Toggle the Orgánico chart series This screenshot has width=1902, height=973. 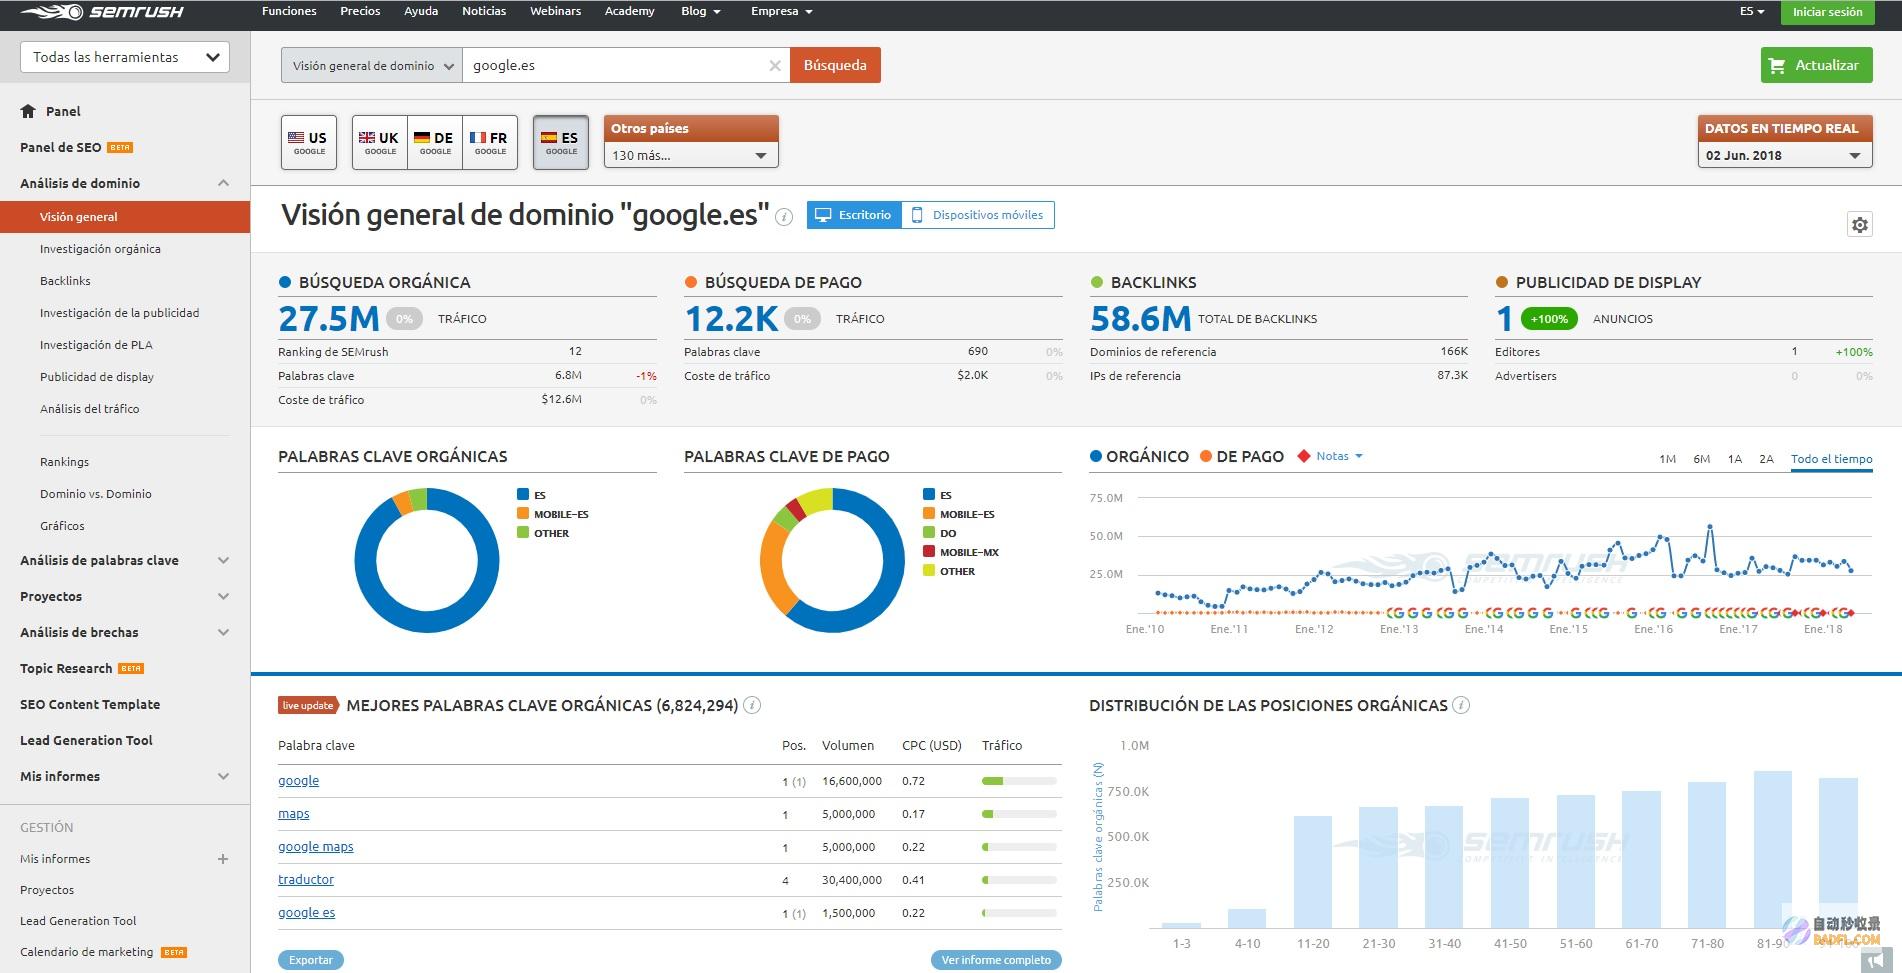(1139, 456)
